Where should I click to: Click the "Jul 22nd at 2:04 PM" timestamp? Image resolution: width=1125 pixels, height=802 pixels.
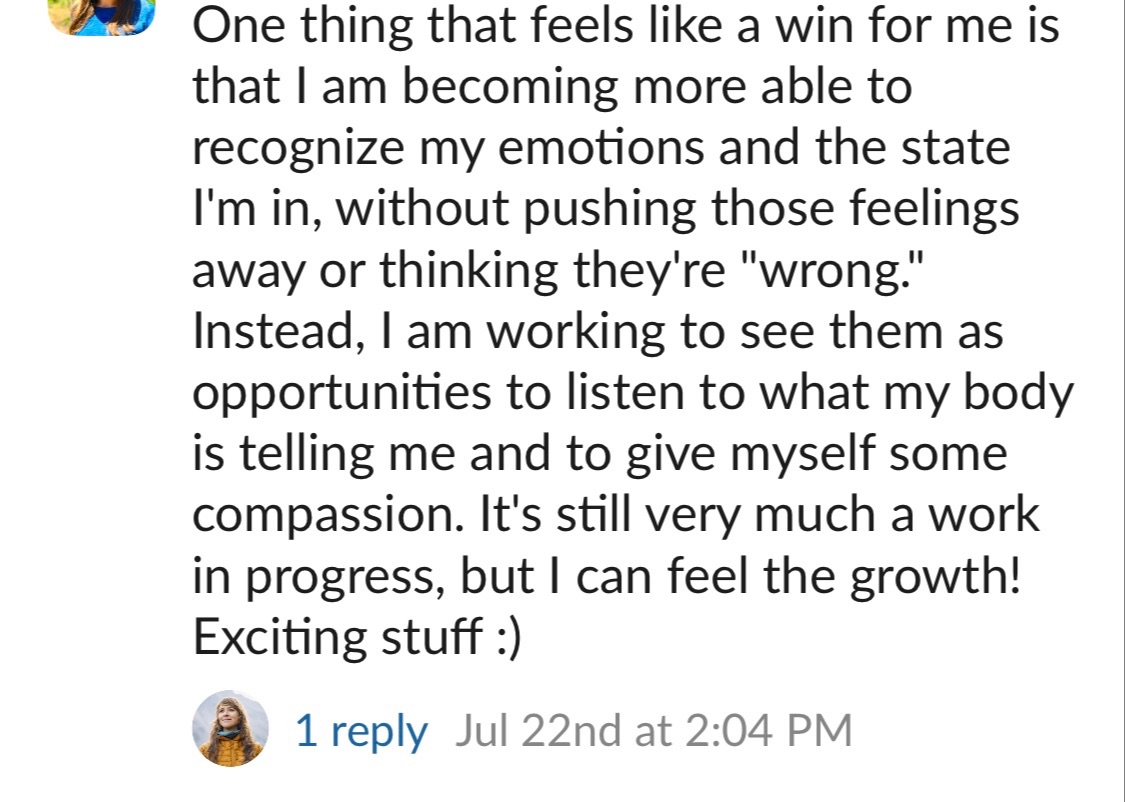click(x=653, y=731)
